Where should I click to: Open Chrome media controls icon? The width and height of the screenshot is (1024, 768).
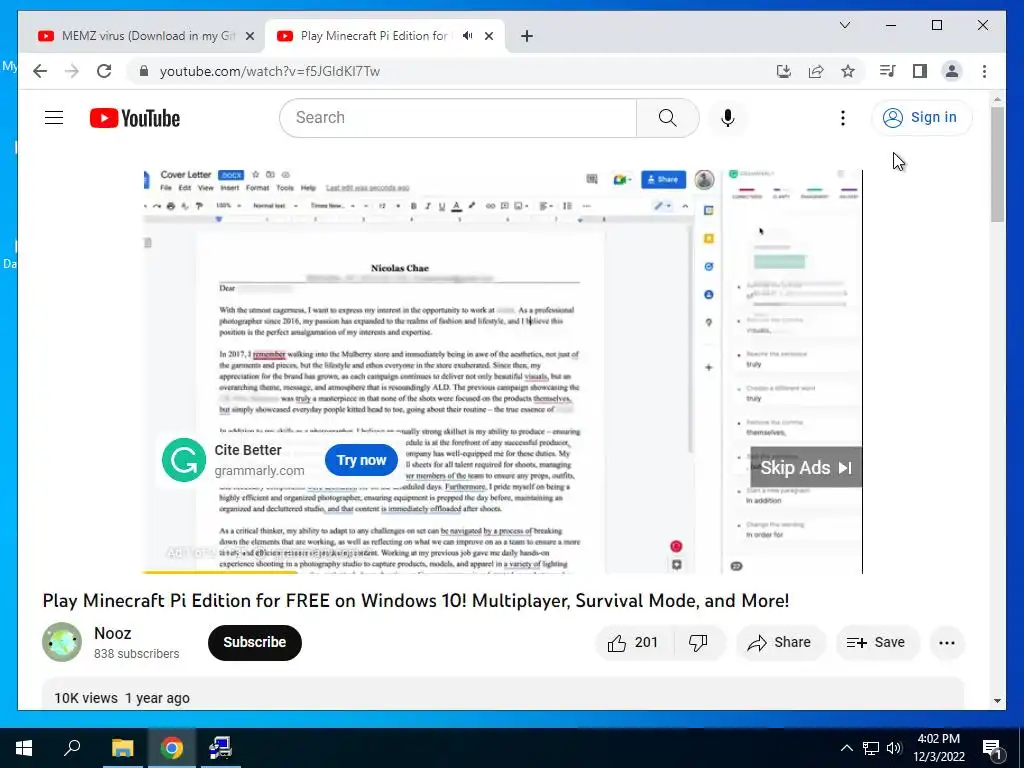coord(888,71)
